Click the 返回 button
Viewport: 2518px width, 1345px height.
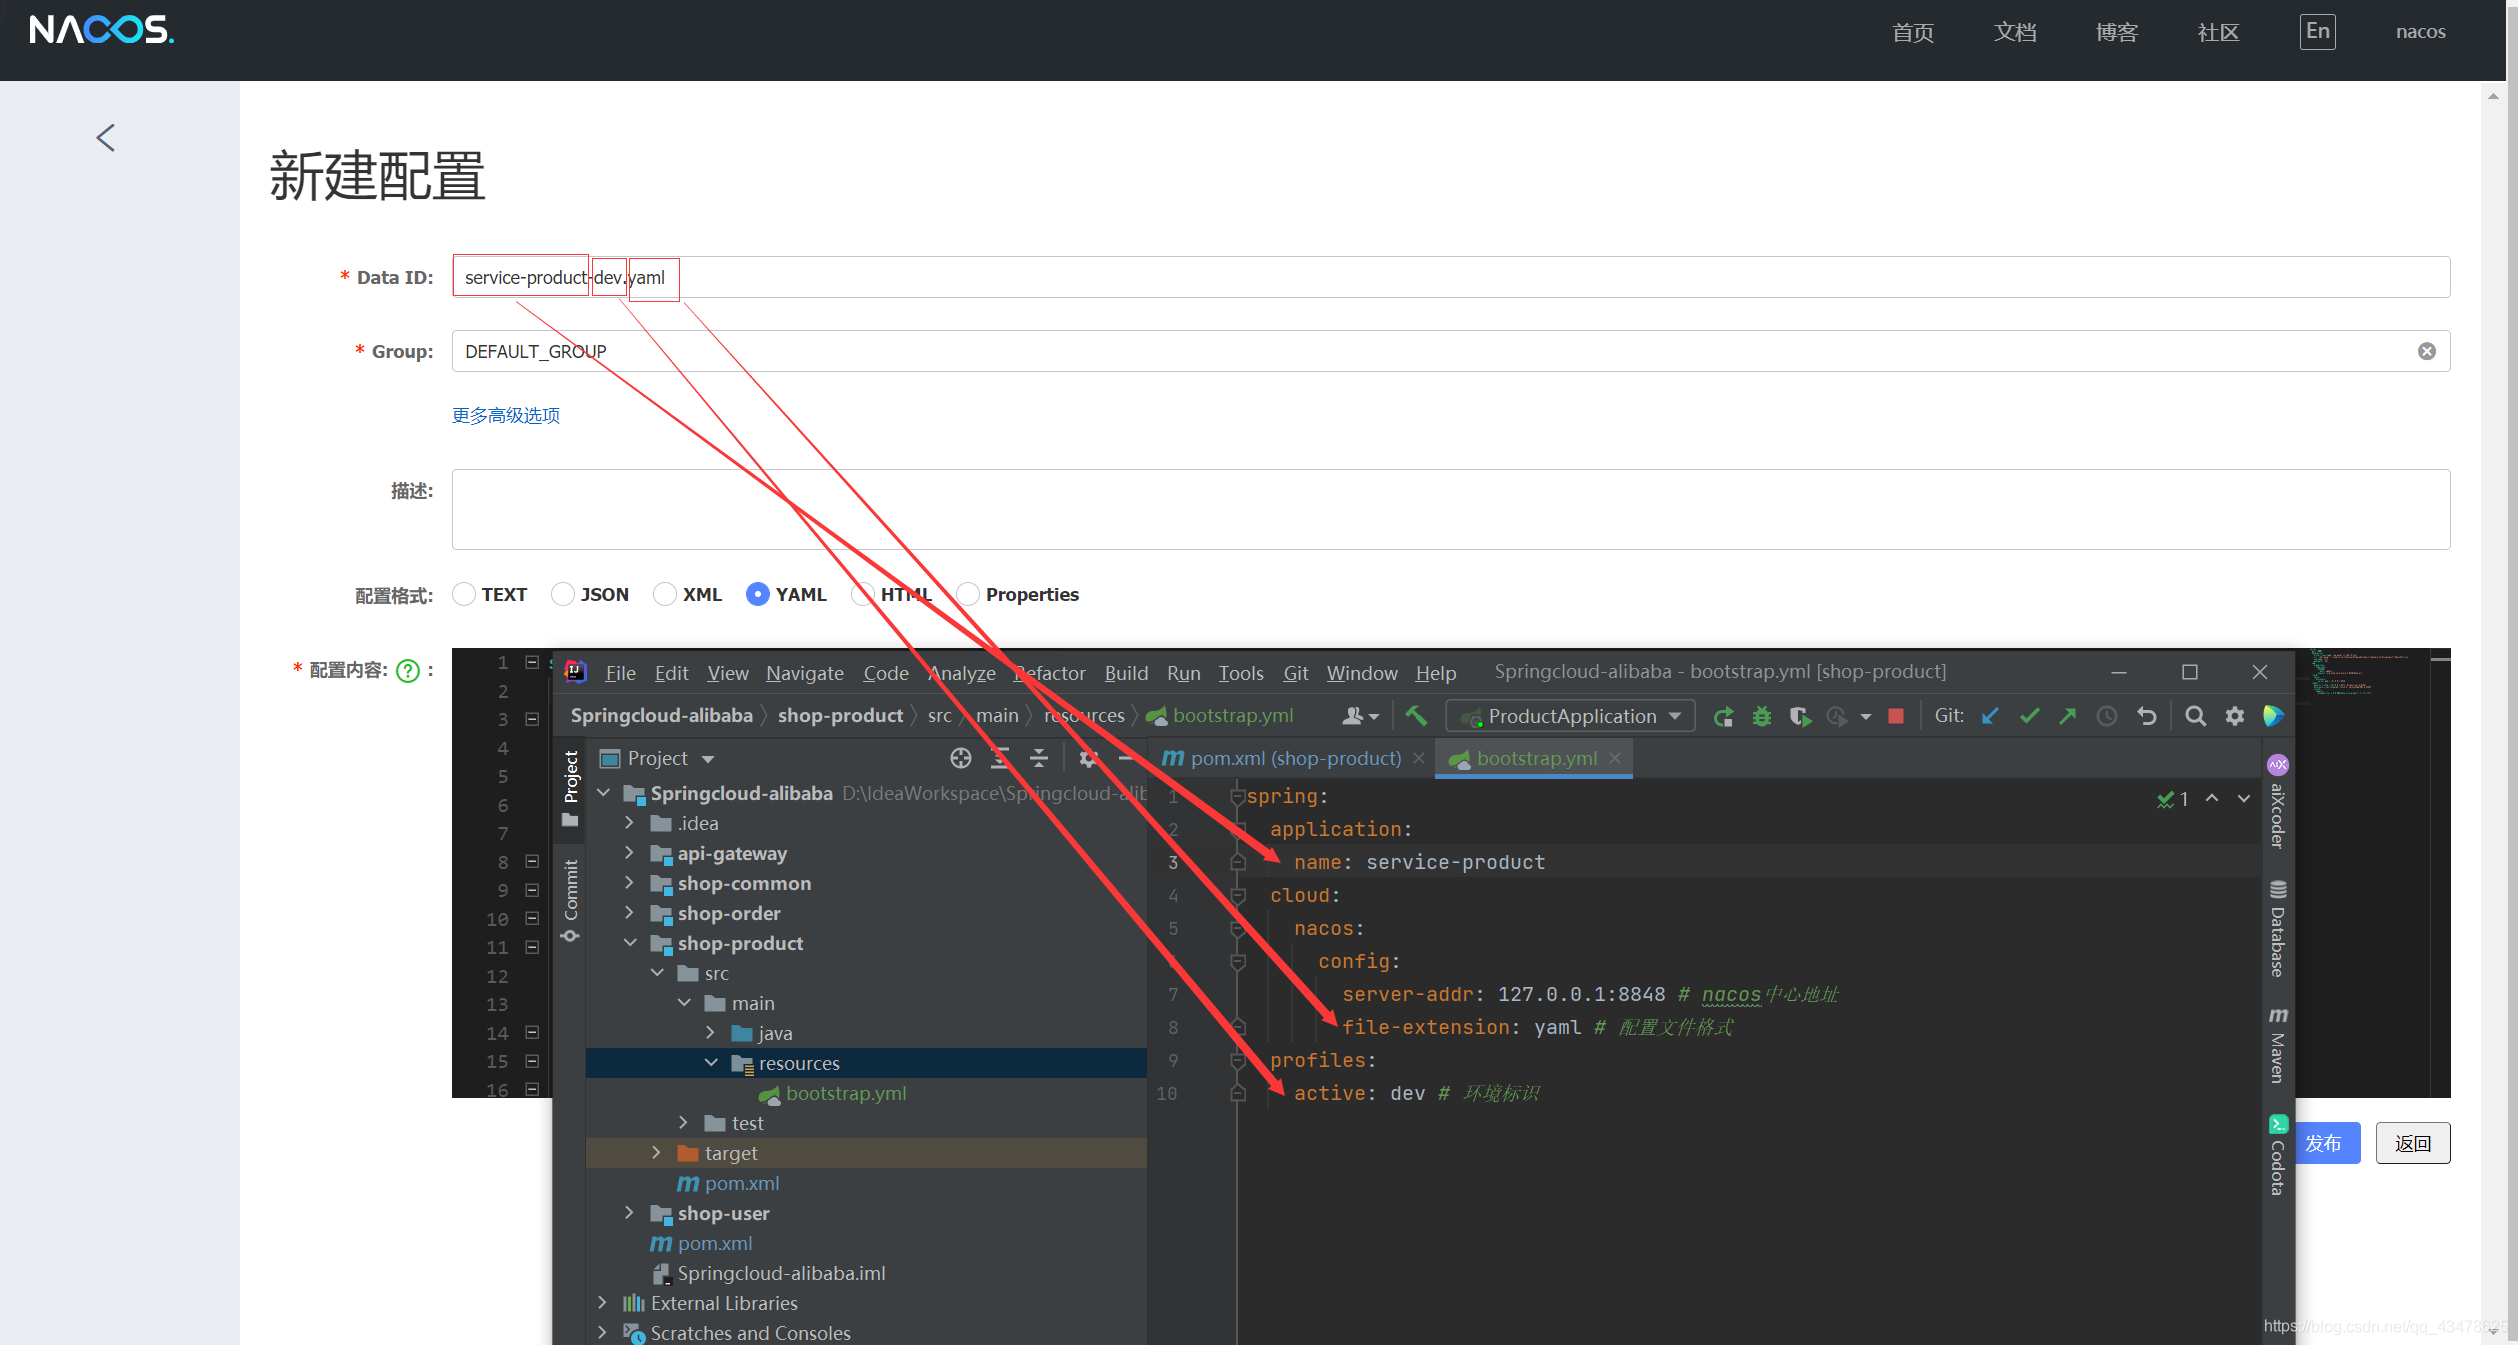2411,1143
